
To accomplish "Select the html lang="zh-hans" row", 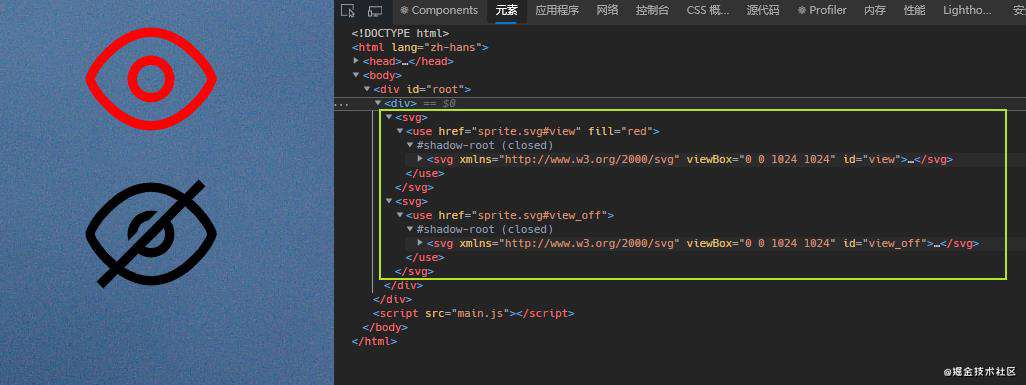I will pyautogui.click(x=420, y=47).
